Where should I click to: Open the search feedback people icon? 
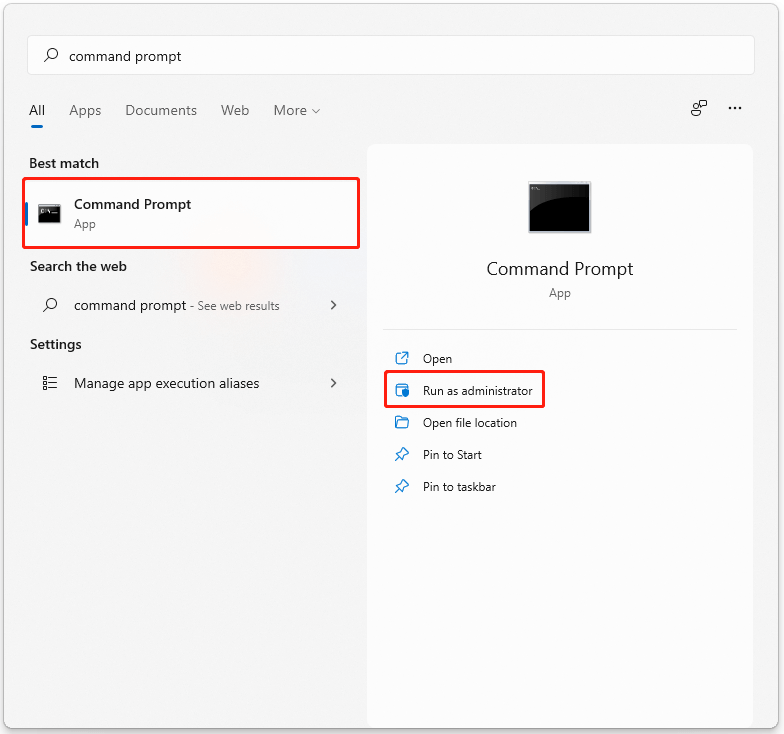(698, 108)
